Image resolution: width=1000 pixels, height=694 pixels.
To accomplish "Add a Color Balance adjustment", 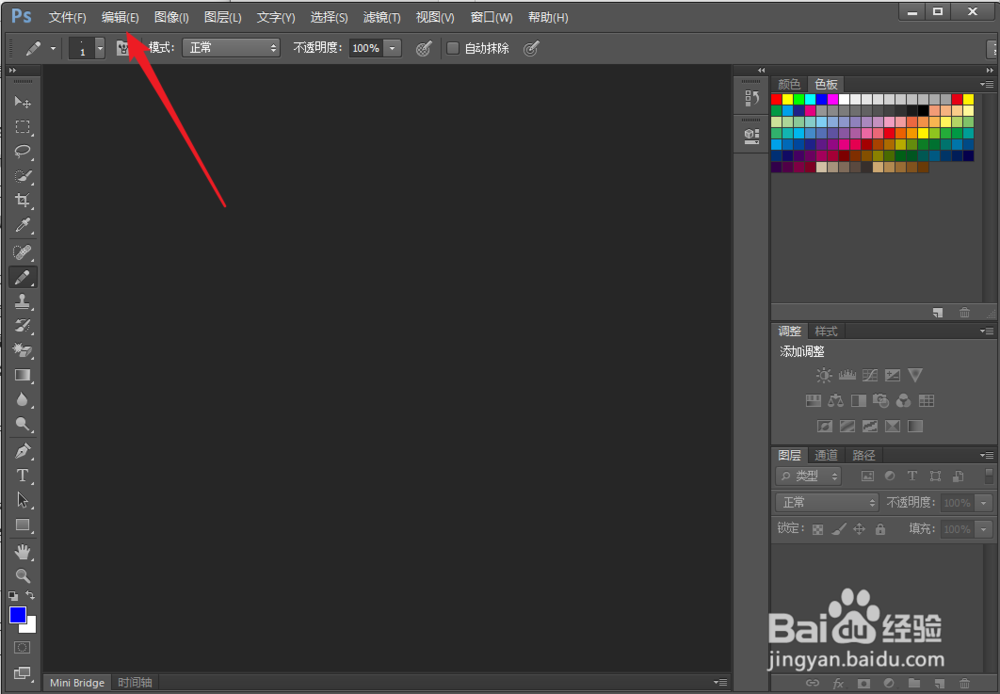I will (x=835, y=401).
